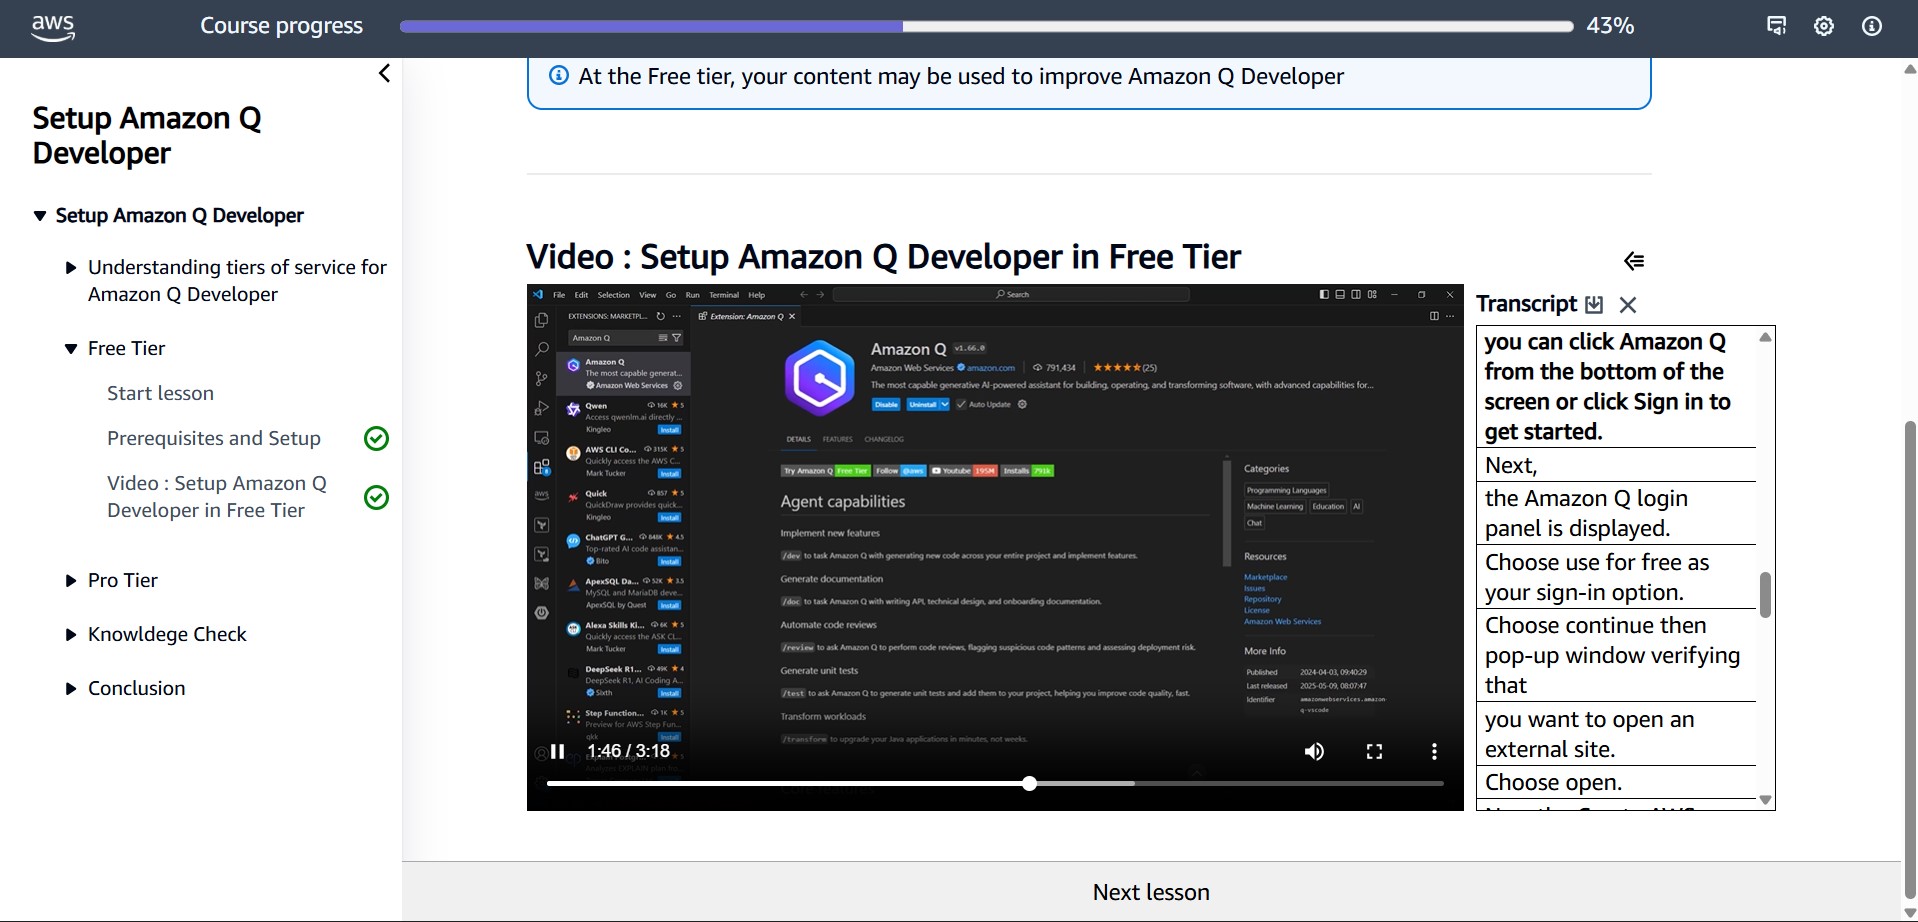Collapse the left sidebar with chevron
The width and height of the screenshot is (1918, 922).
click(384, 73)
